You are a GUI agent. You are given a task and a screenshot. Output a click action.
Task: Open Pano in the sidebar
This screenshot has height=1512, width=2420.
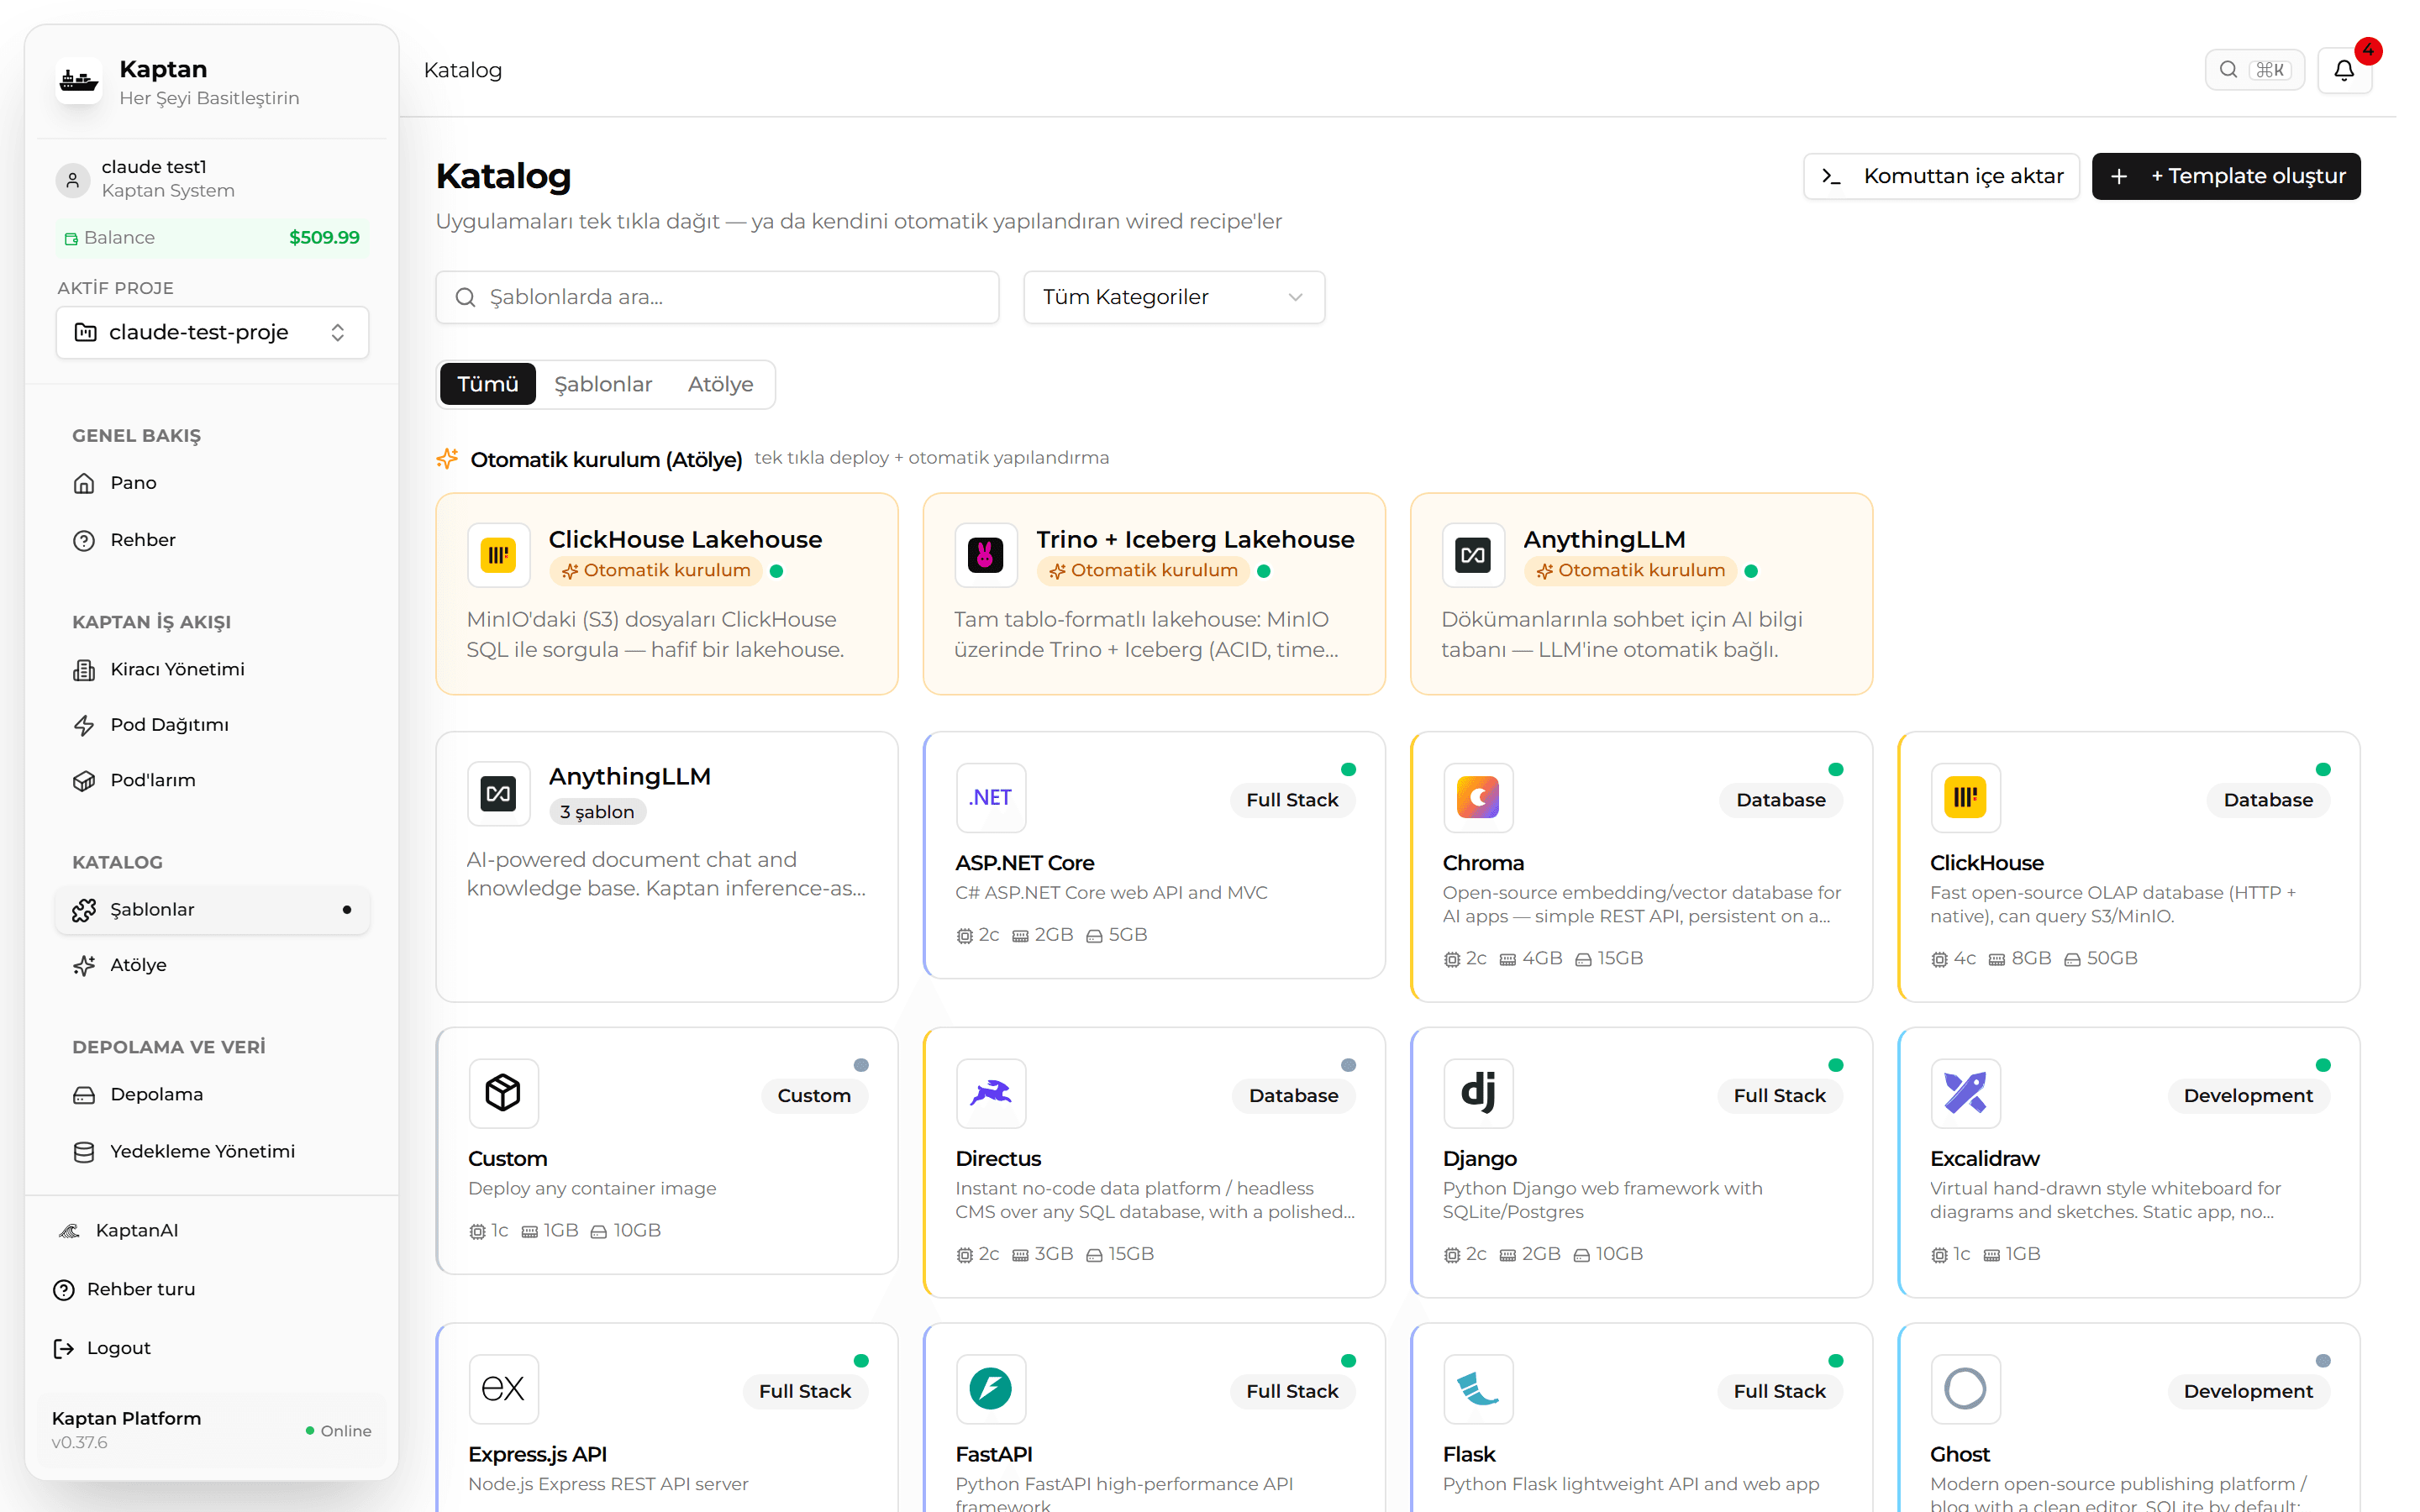212,483
